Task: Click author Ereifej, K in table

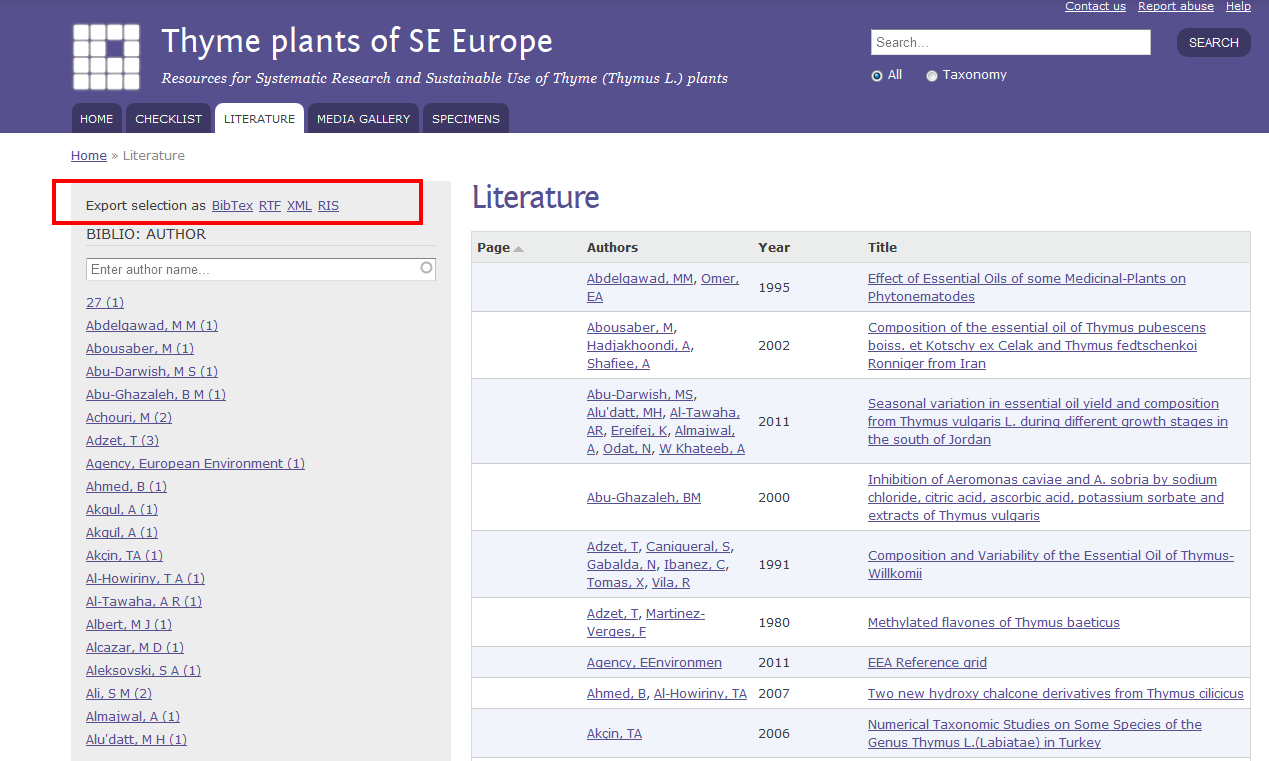Action: click(x=639, y=430)
